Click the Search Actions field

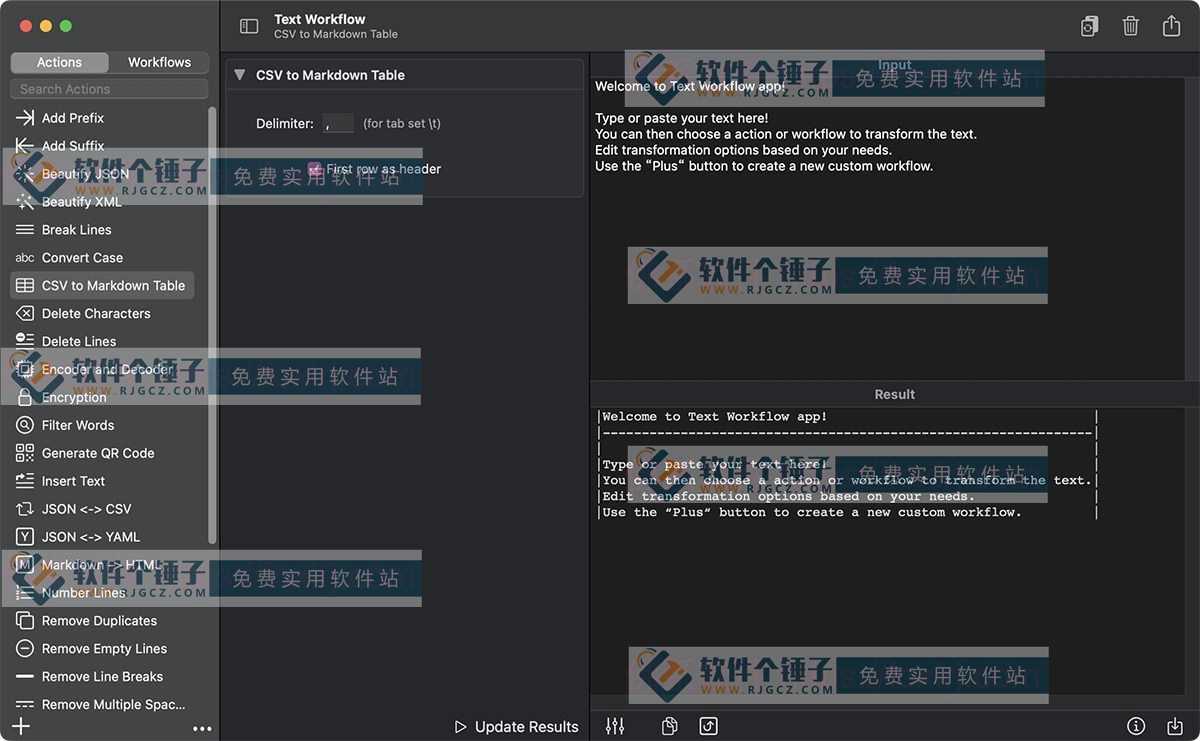click(x=110, y=89)
